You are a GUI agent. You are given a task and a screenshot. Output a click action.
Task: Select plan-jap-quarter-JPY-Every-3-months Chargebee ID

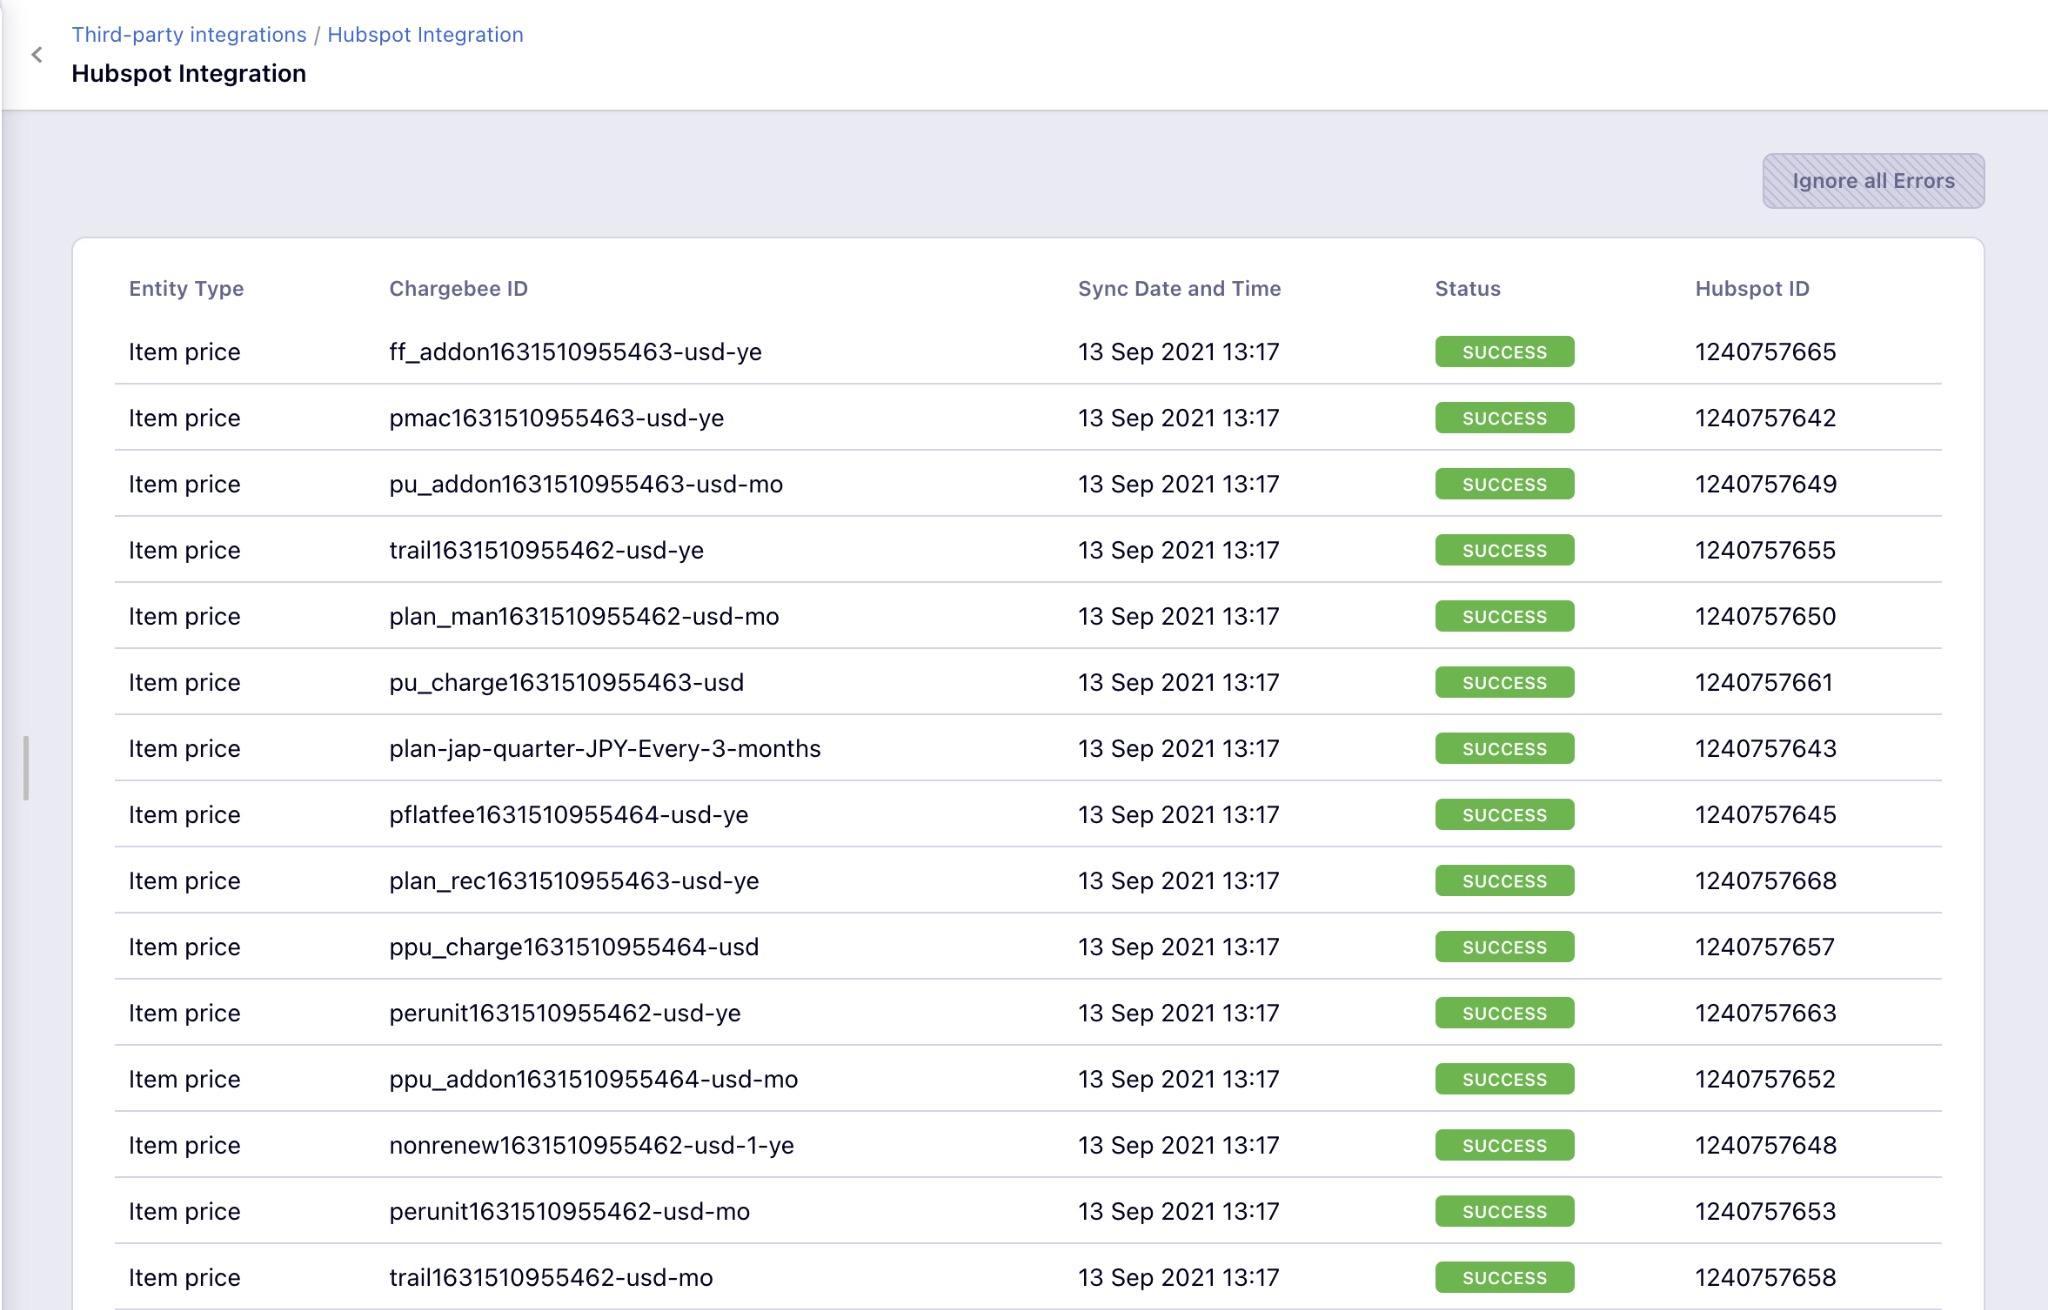[604, 748]
